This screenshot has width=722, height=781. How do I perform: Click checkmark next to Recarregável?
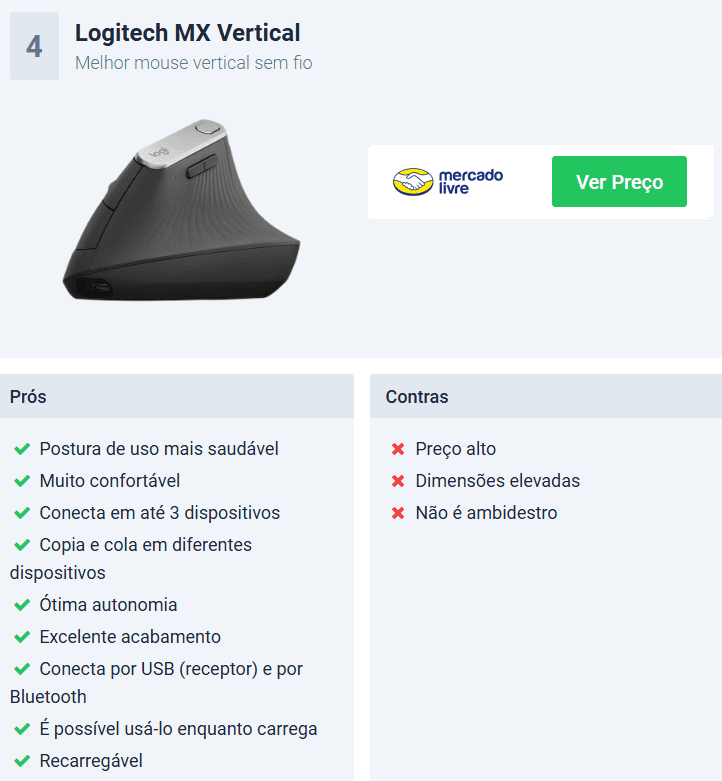tap(22, 761)
